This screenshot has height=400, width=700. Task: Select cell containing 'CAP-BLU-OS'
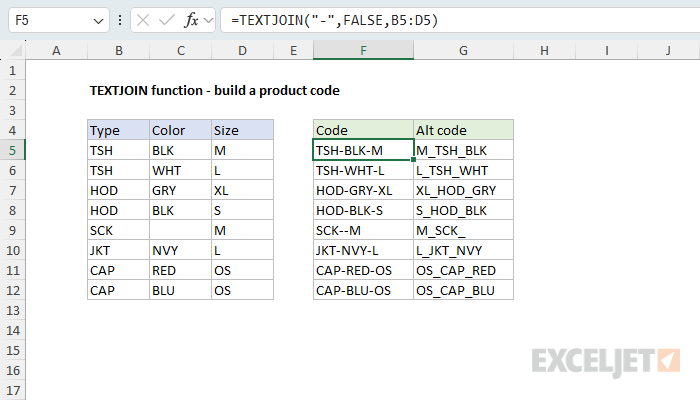pos(363,290)
